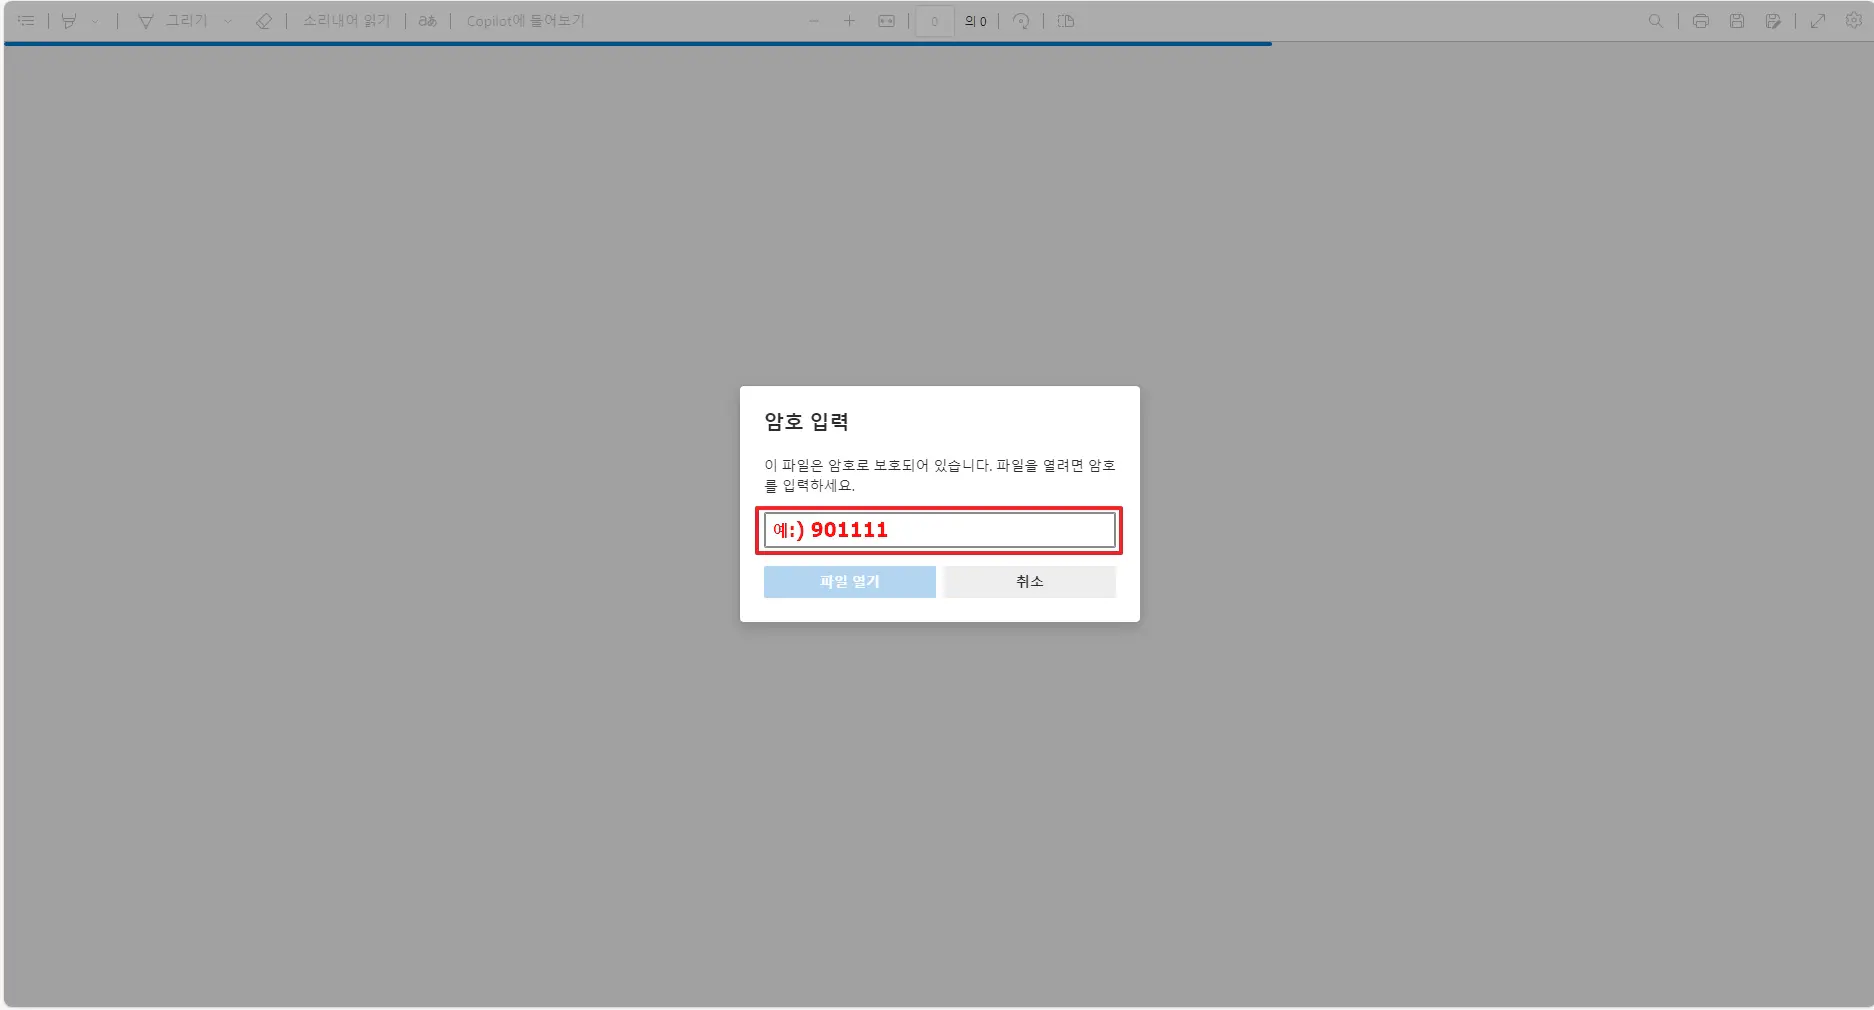Click 소리내어 읽기 read aloud
Image resolution: width=1874 pixels, height=1010 pixels.
coord(346,21)
